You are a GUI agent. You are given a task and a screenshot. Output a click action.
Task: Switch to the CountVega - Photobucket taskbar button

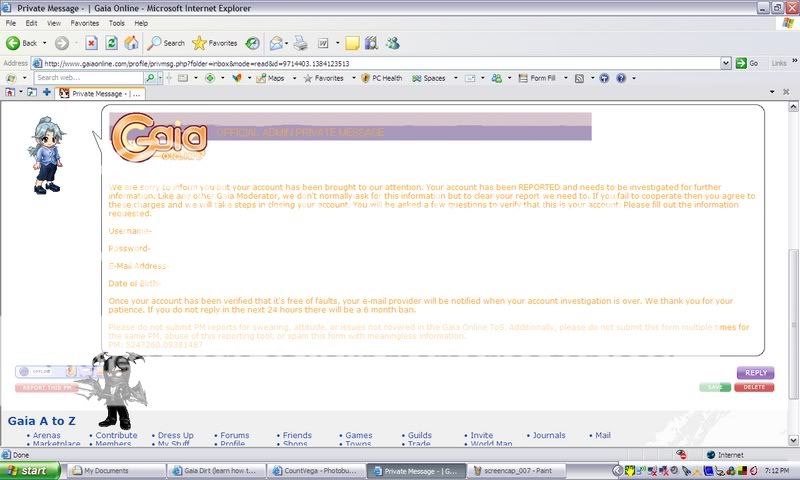(x=317, y=471)
